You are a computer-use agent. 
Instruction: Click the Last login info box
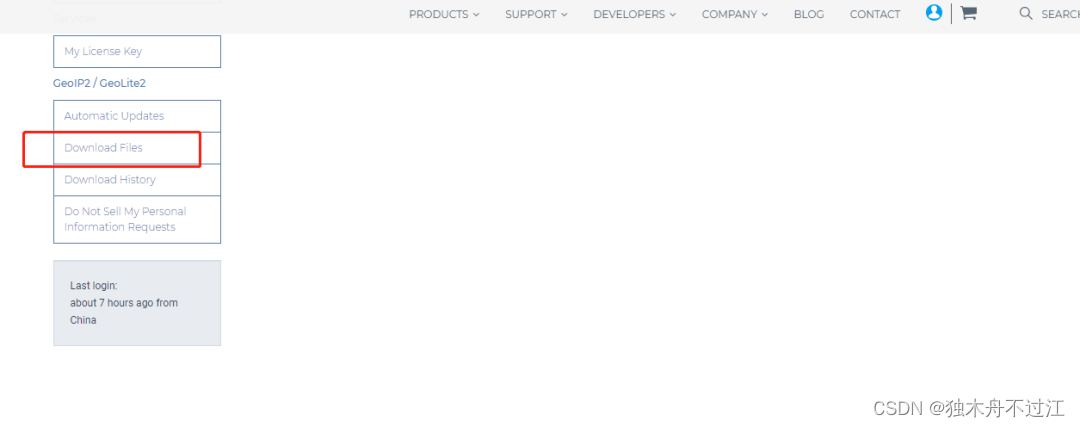137,303
